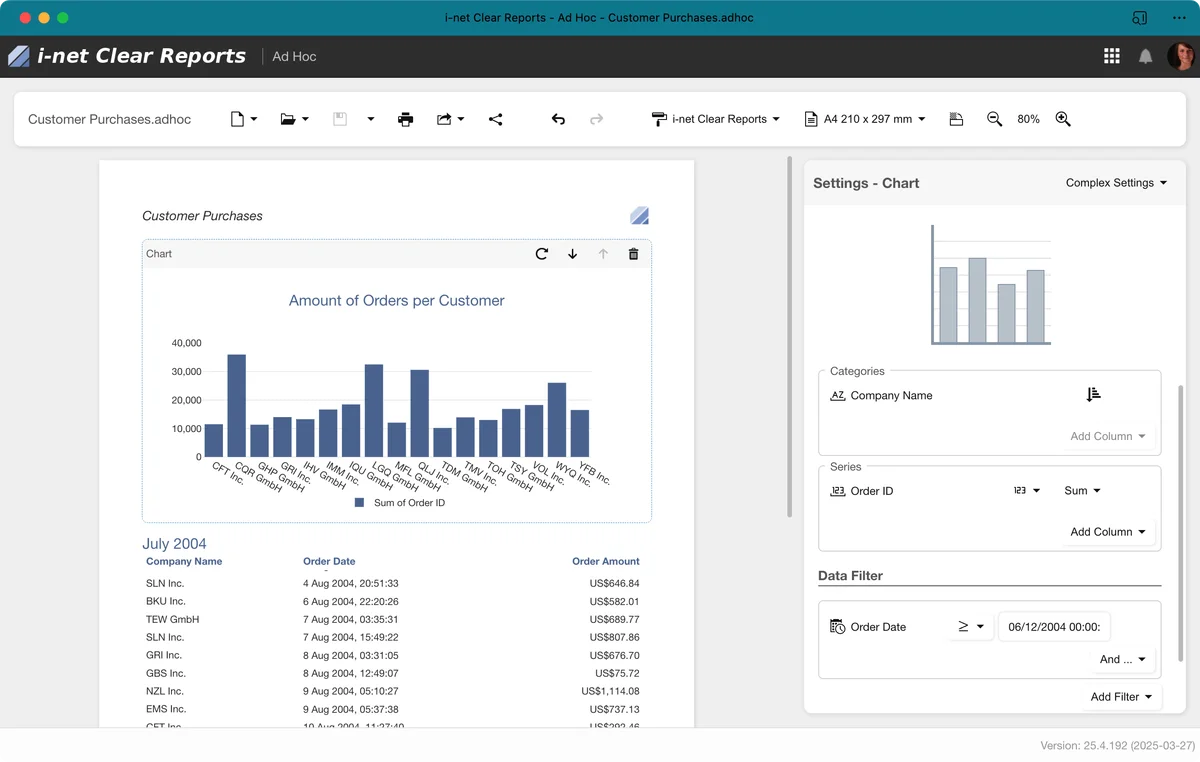Click the Add Filter button
Image resolution: width=1200 pixels, height=762 pixels.
(1121, 697)
